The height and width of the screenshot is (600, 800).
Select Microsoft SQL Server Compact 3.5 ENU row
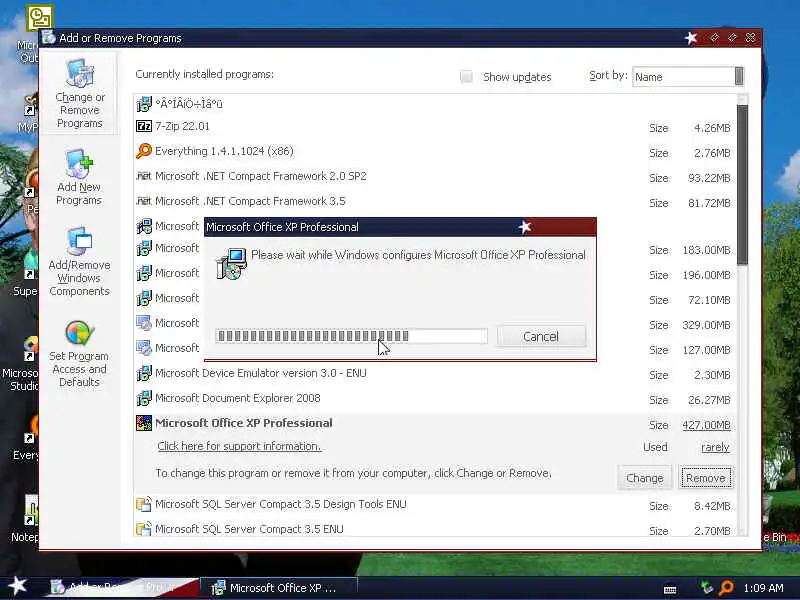[249, 529]
